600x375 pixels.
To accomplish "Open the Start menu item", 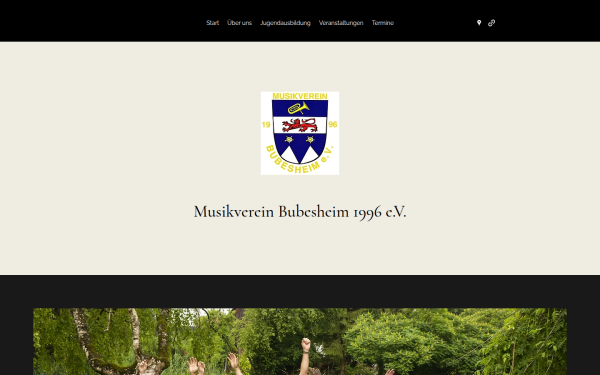I will point(212,23).
